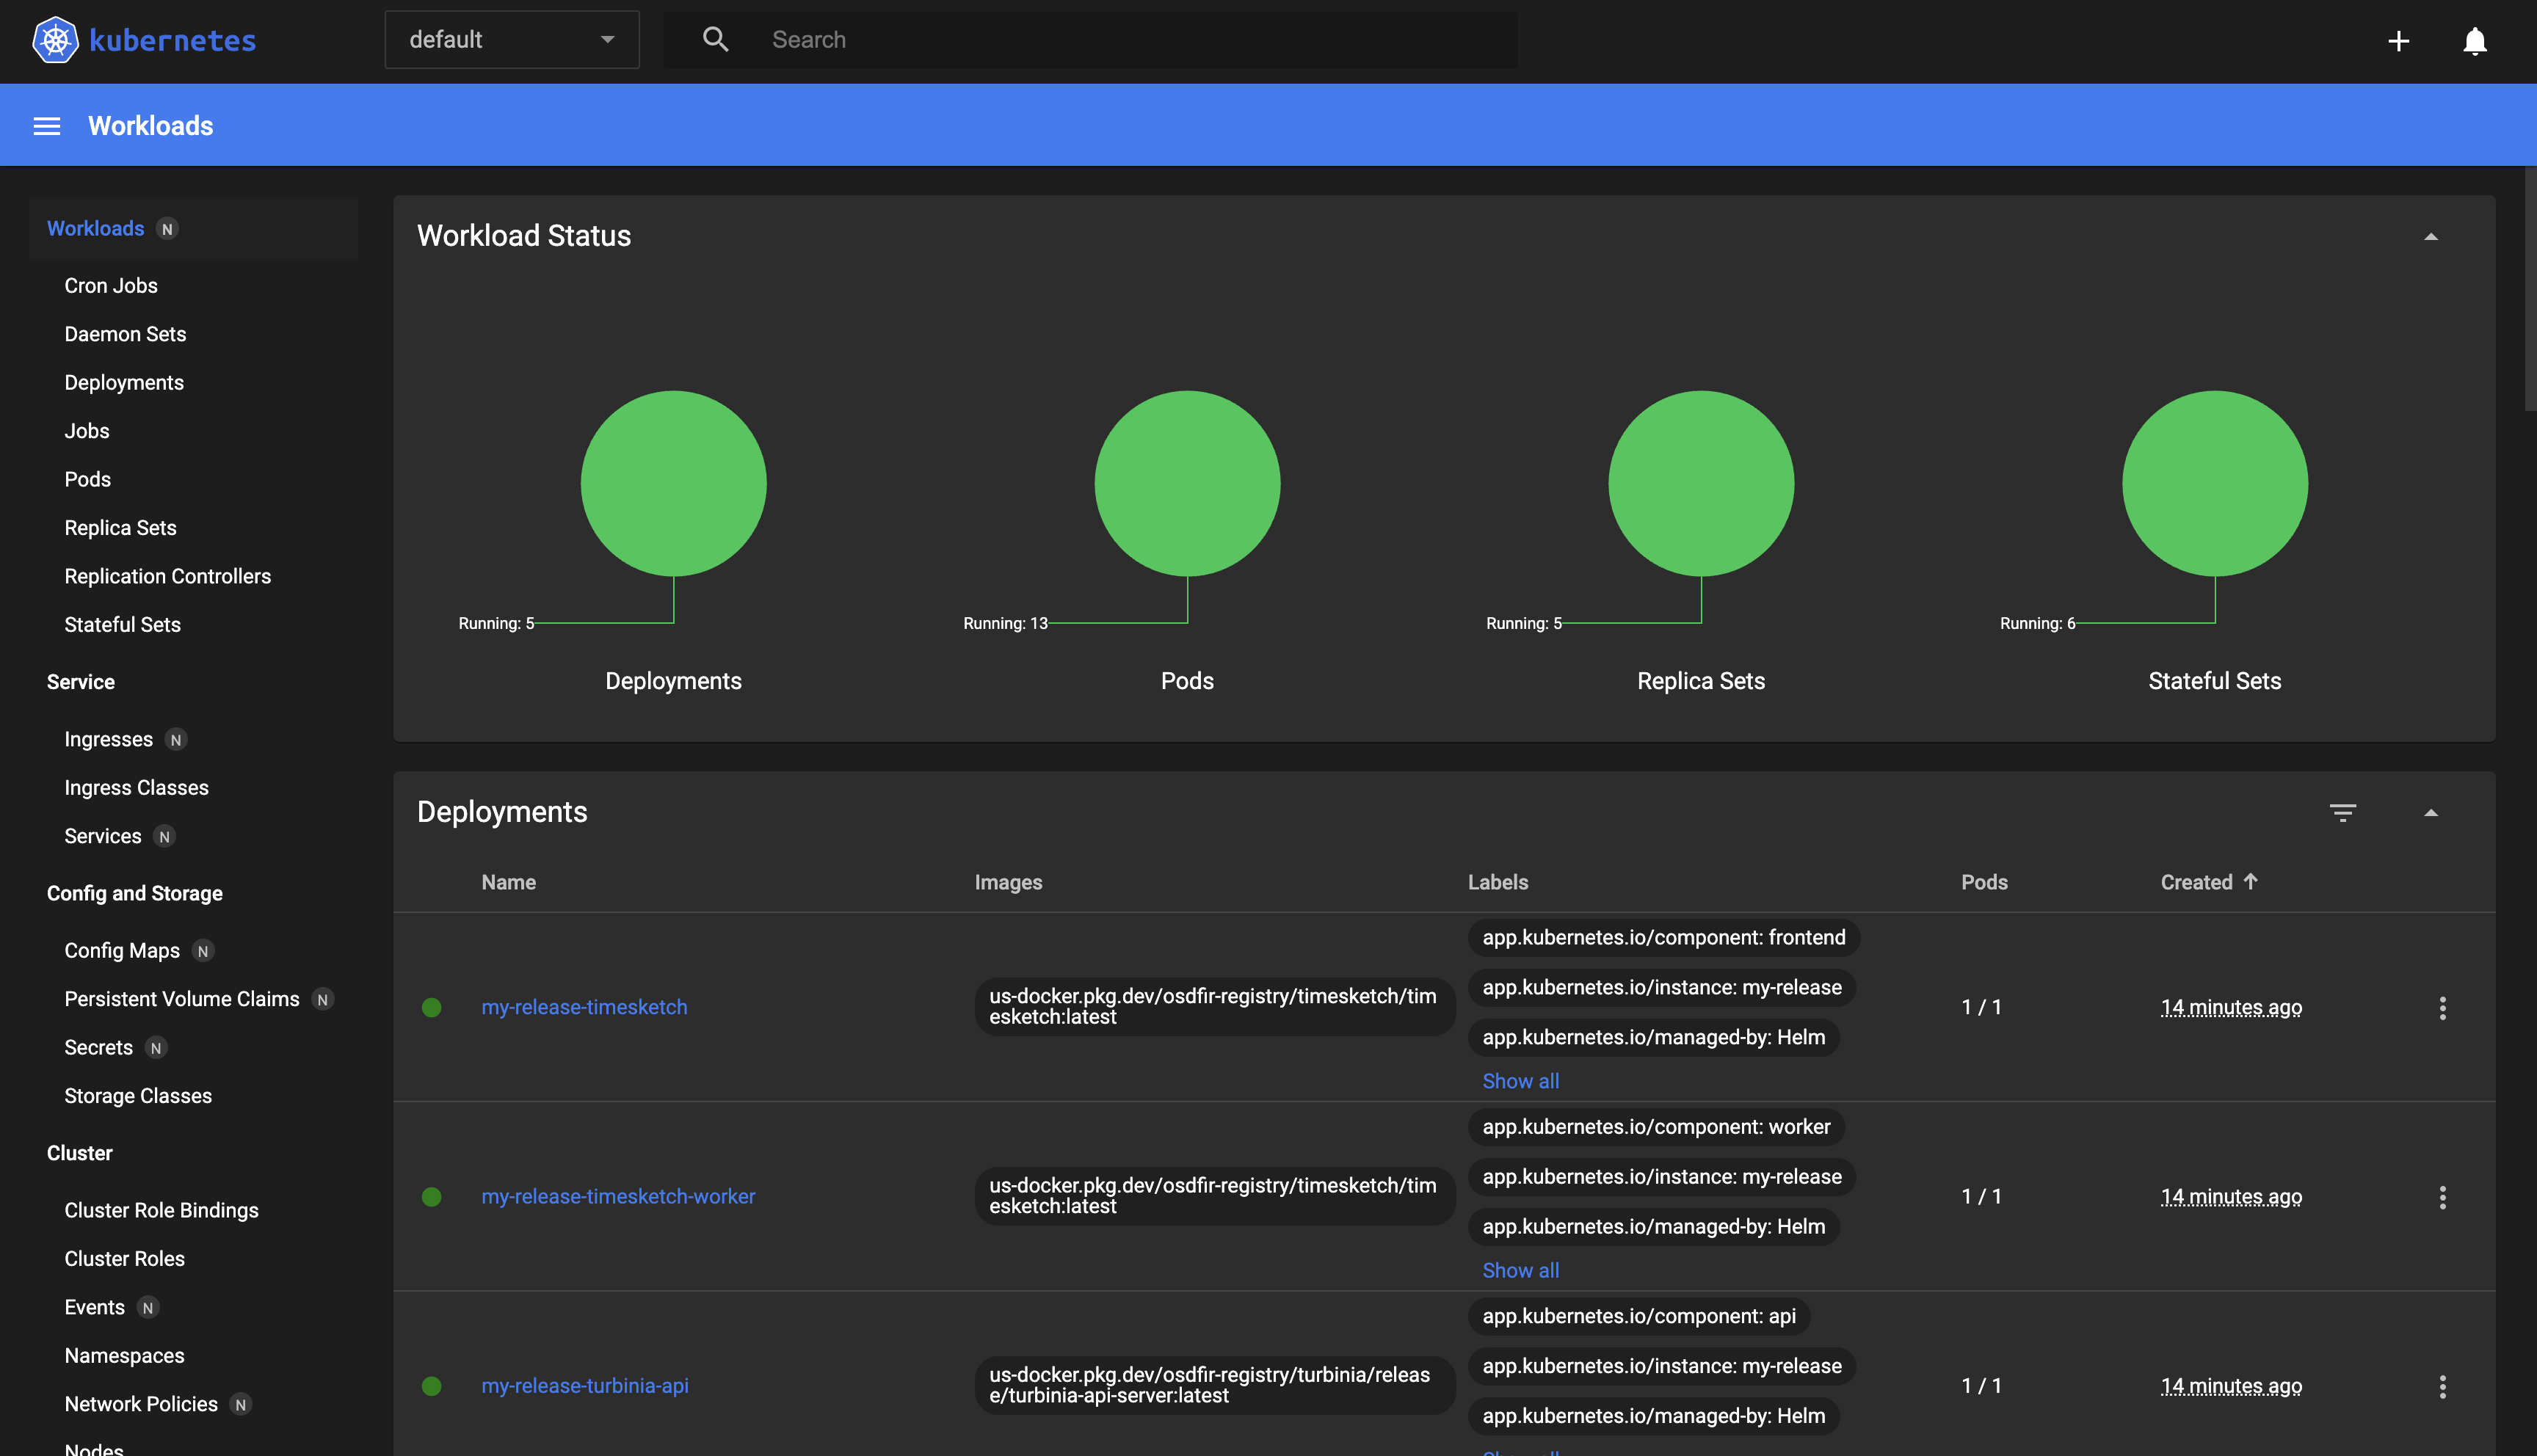Click the N badge beside Workloads
The width and height of the screenshot is (2537, 1456).
[x=167, y=229]
